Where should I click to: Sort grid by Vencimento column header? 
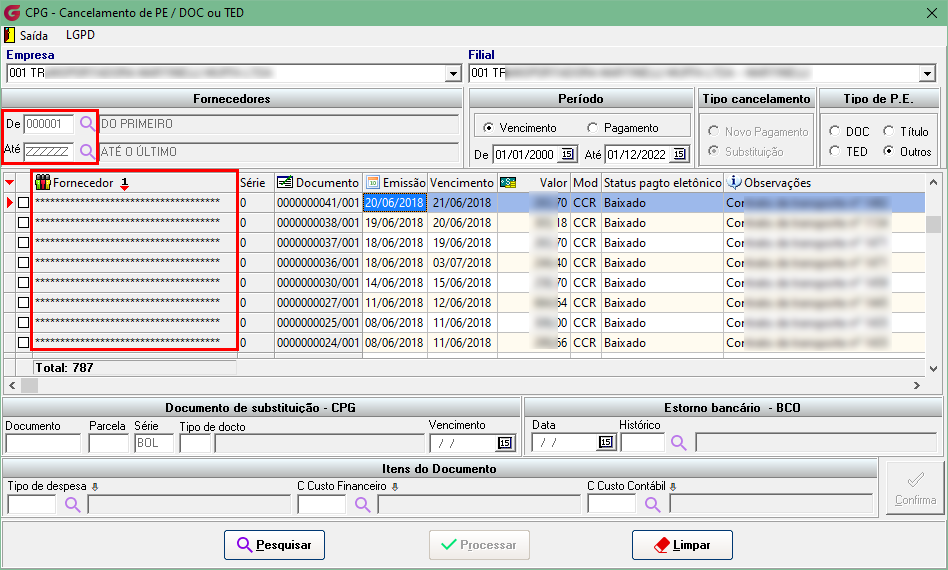pos(462,183)
